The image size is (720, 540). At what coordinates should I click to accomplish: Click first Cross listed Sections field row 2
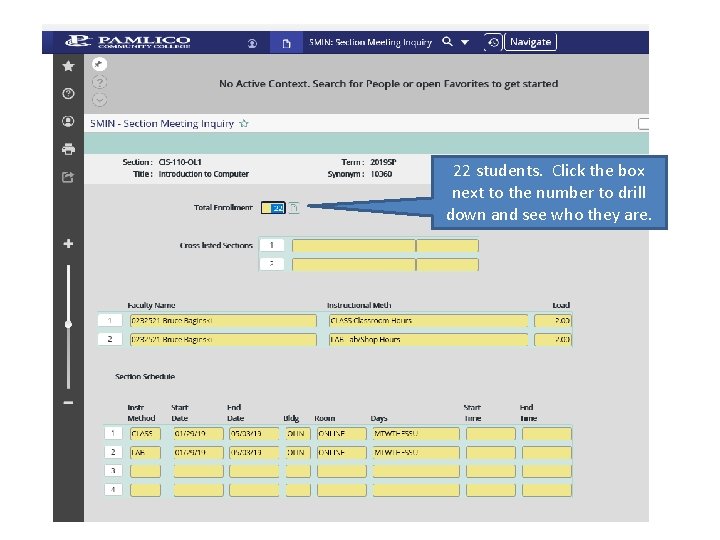[x=354, y=264]
